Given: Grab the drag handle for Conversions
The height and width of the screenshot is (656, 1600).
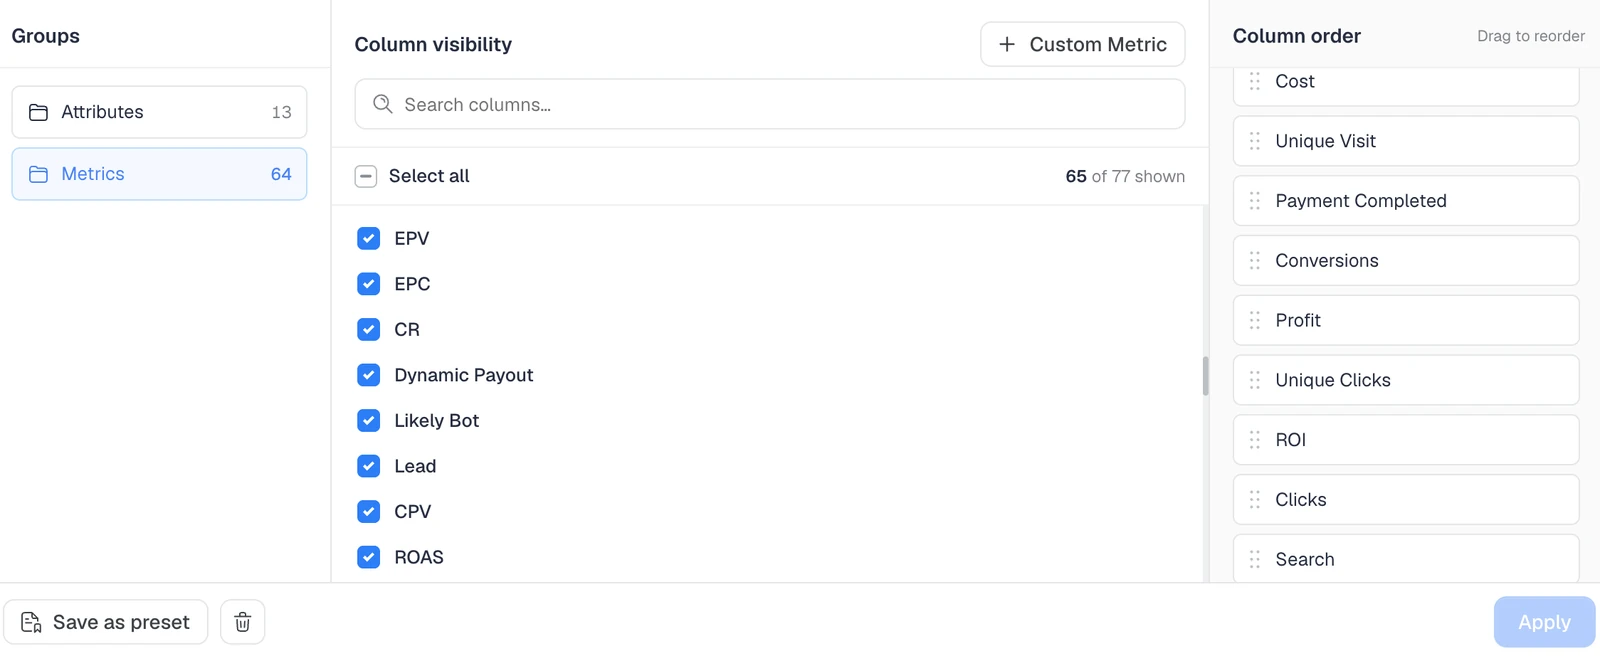Looking at the screenshot, I should pos(1255,261).
